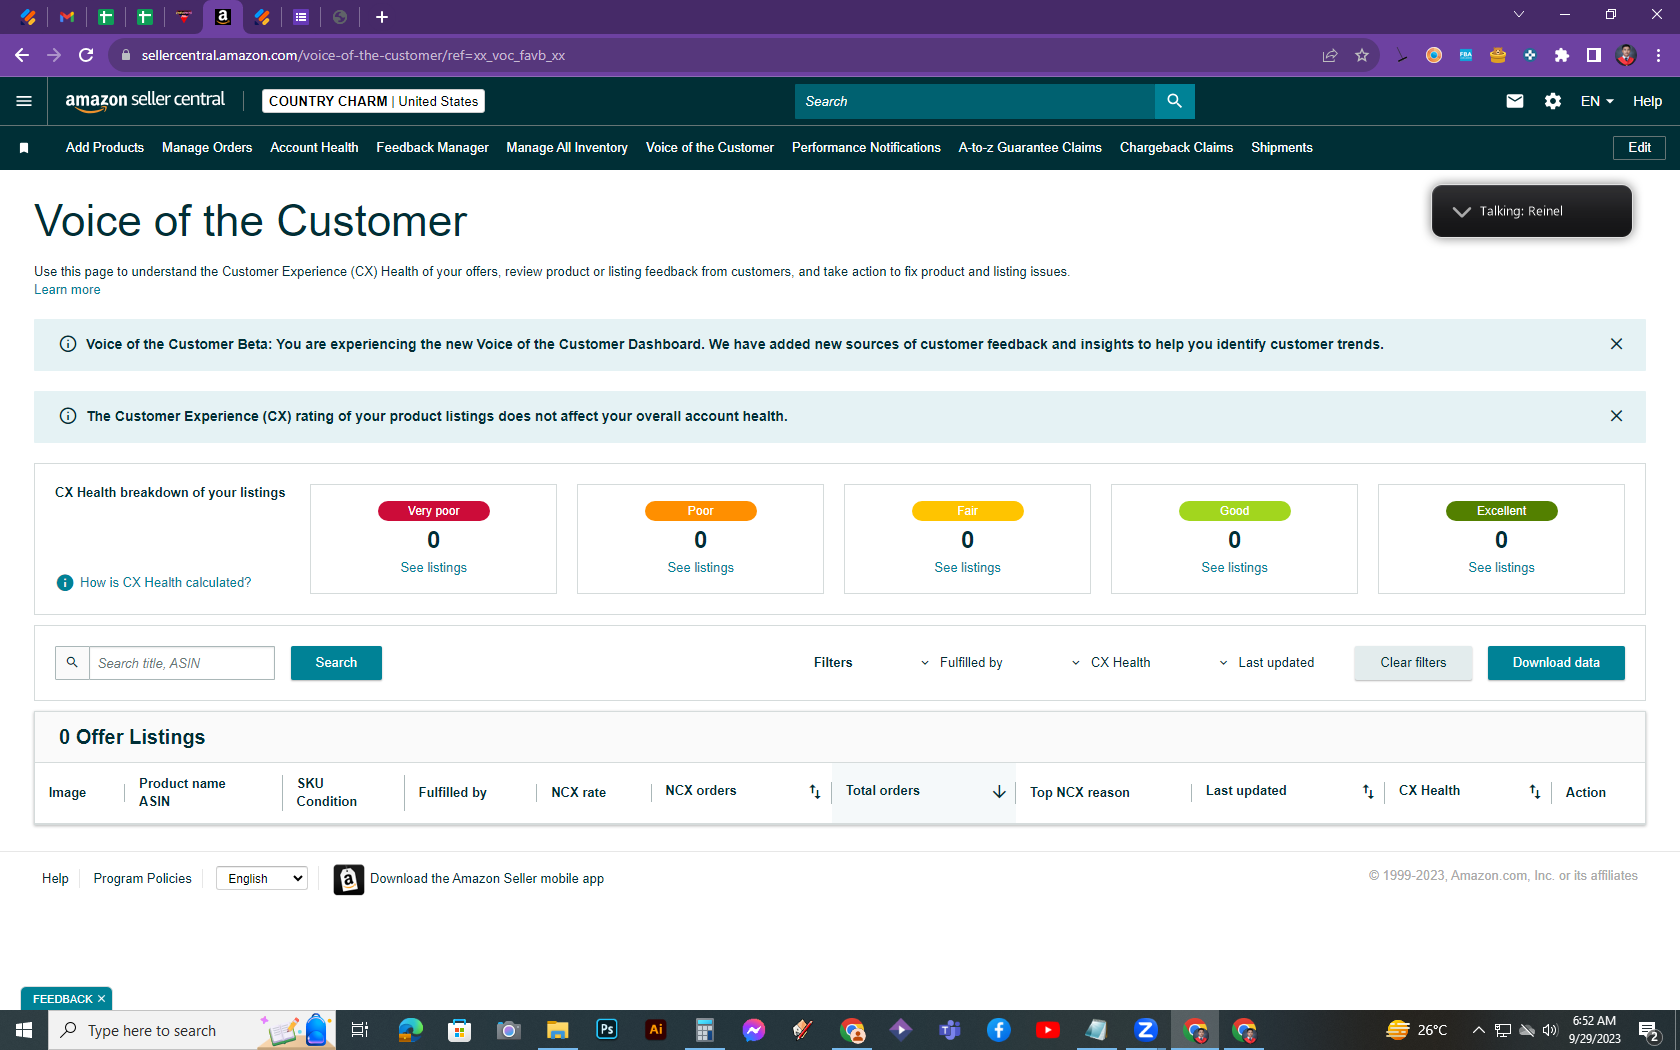1680x1050 pixels.
Task: Expand the Fulfilled by filter
Action: click(962, 663)
